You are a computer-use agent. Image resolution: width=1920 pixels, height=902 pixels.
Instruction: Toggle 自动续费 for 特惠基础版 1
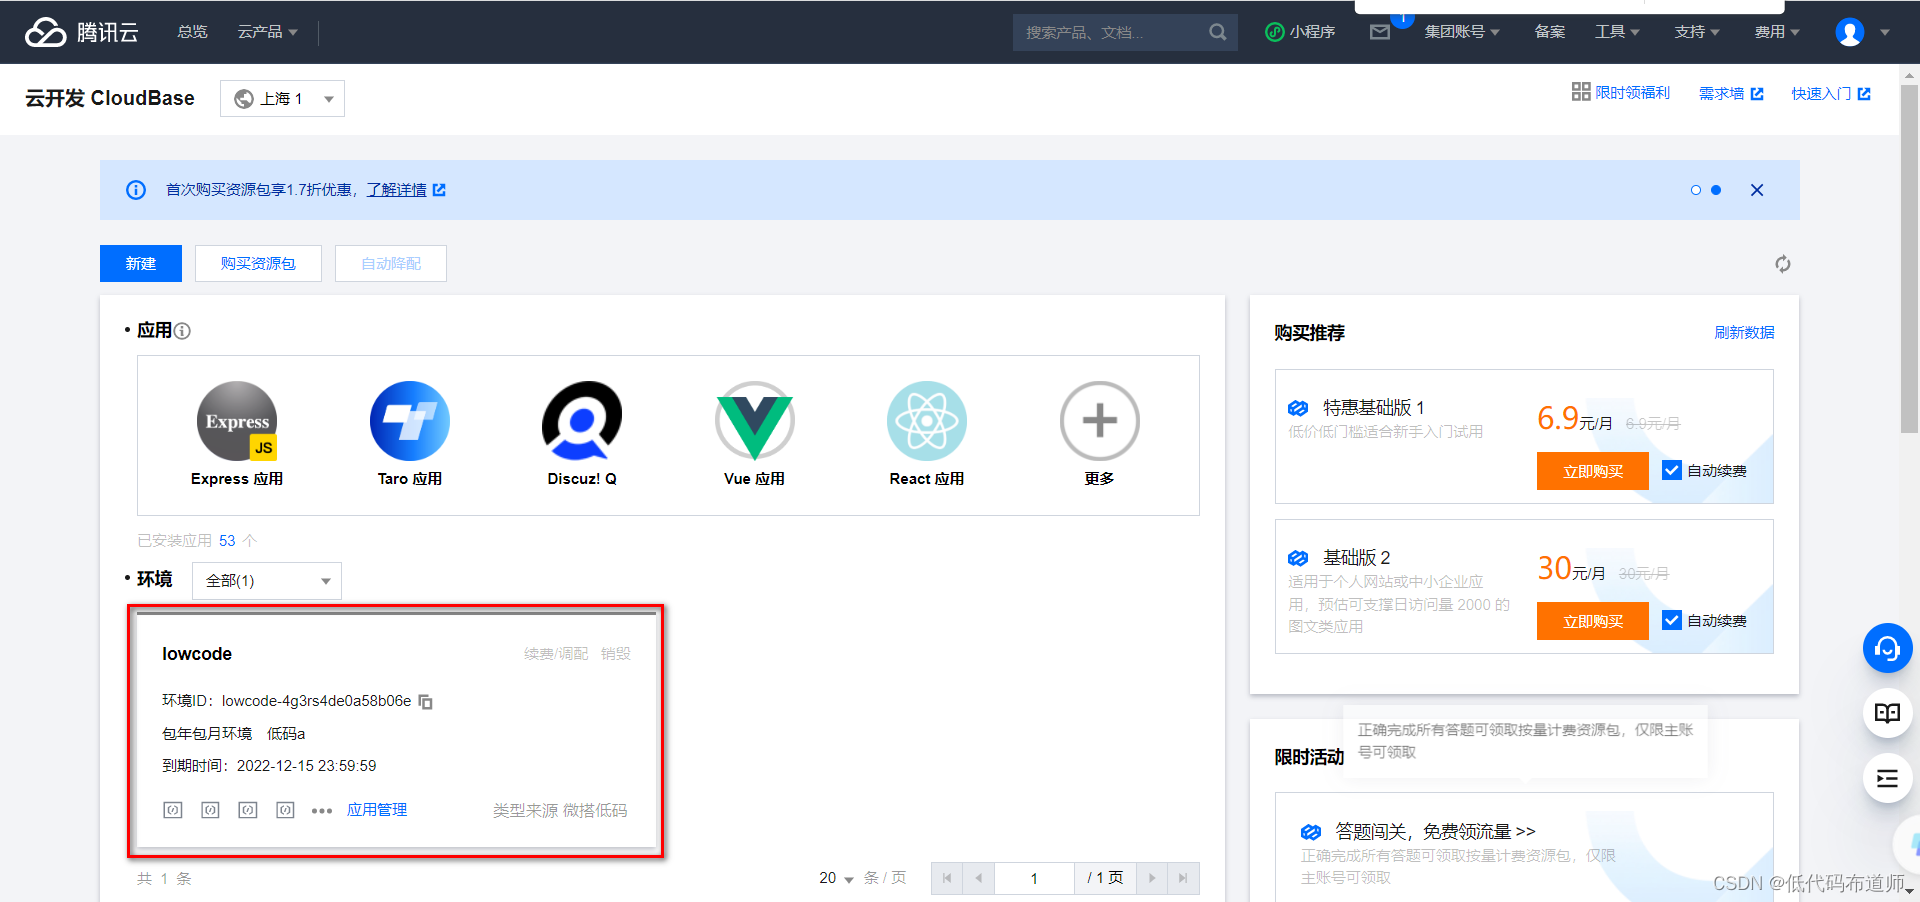click(x=1672, y=470)
